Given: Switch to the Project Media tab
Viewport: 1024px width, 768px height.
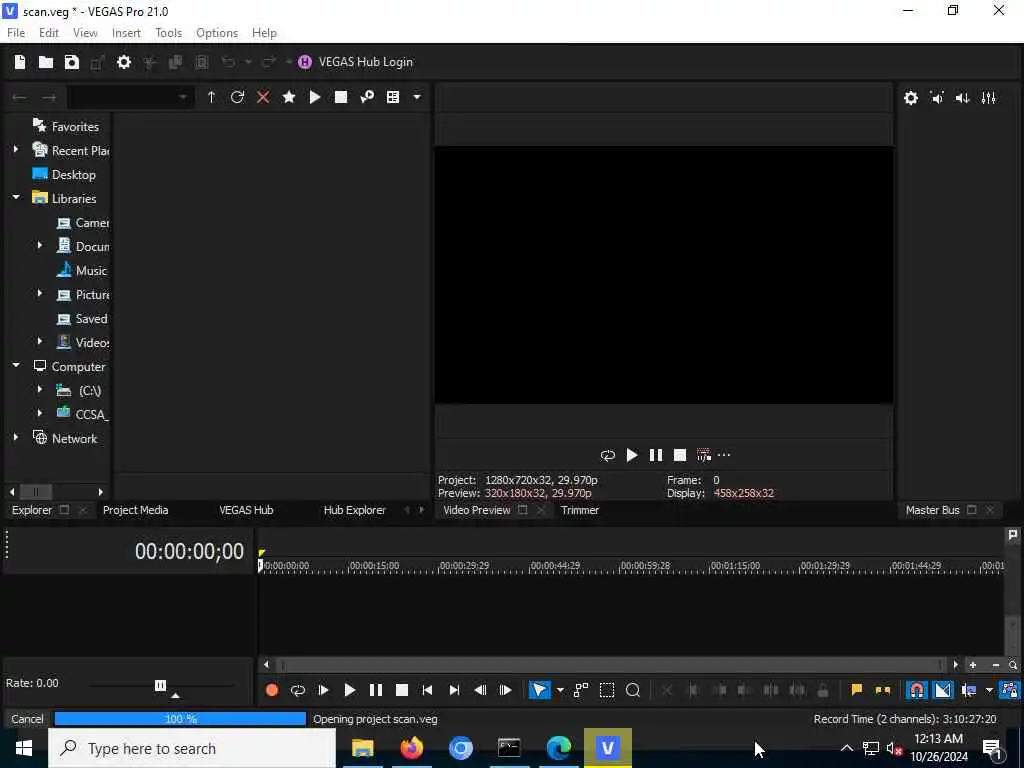Looking at the screenshot, I should click(136, 510).
